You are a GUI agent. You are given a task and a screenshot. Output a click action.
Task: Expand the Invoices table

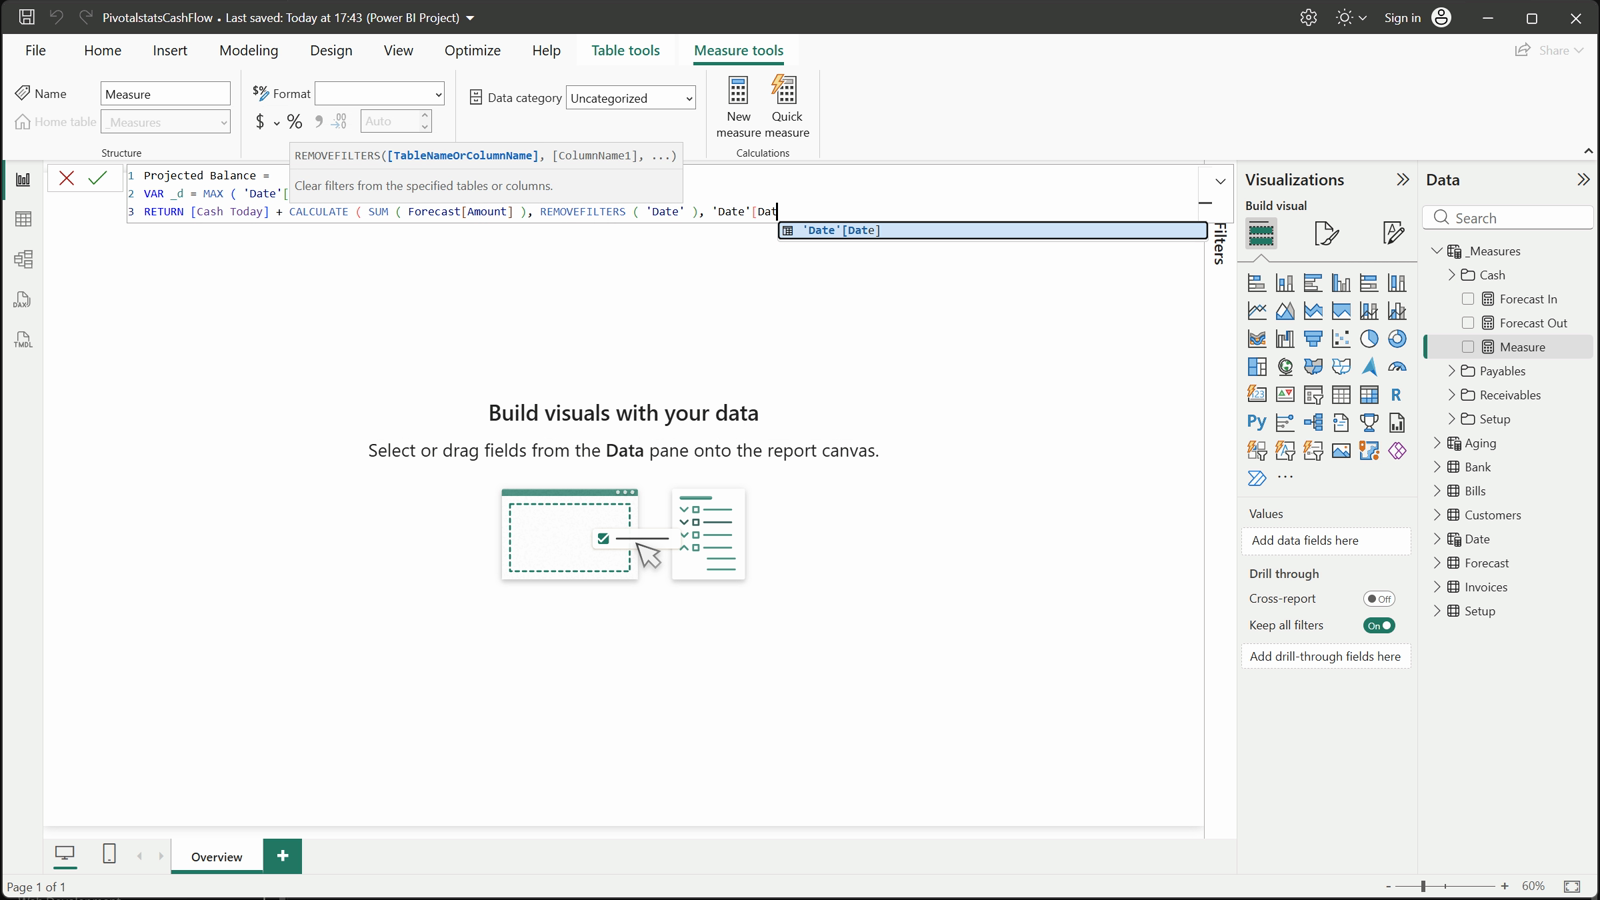tap(1437, 587)
